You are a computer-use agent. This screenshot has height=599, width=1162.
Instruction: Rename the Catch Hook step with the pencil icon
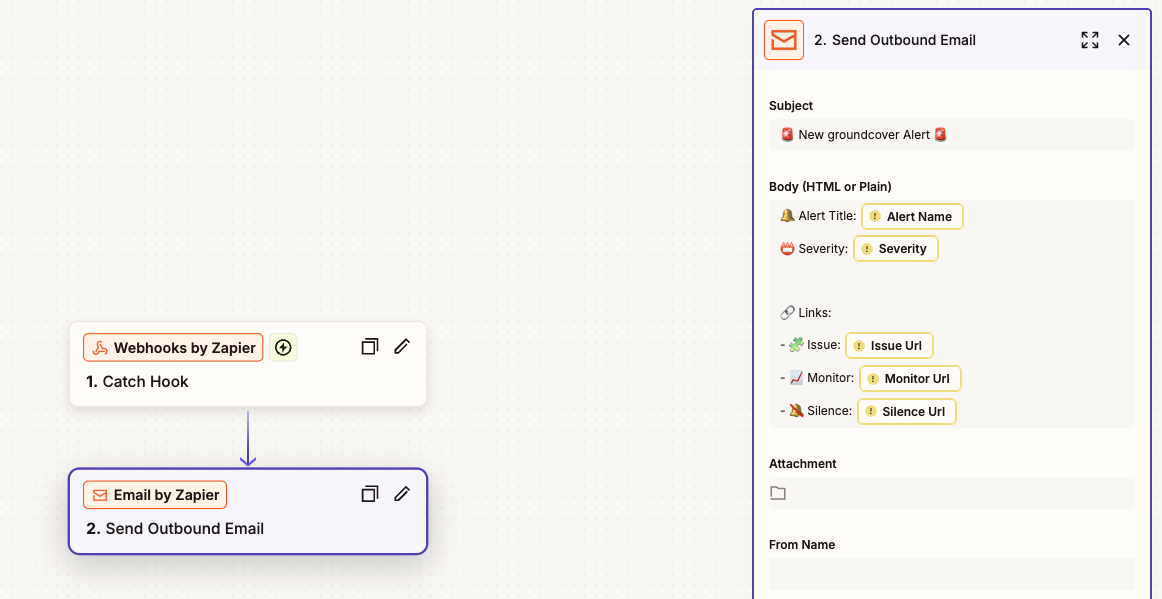click(402, 347)
